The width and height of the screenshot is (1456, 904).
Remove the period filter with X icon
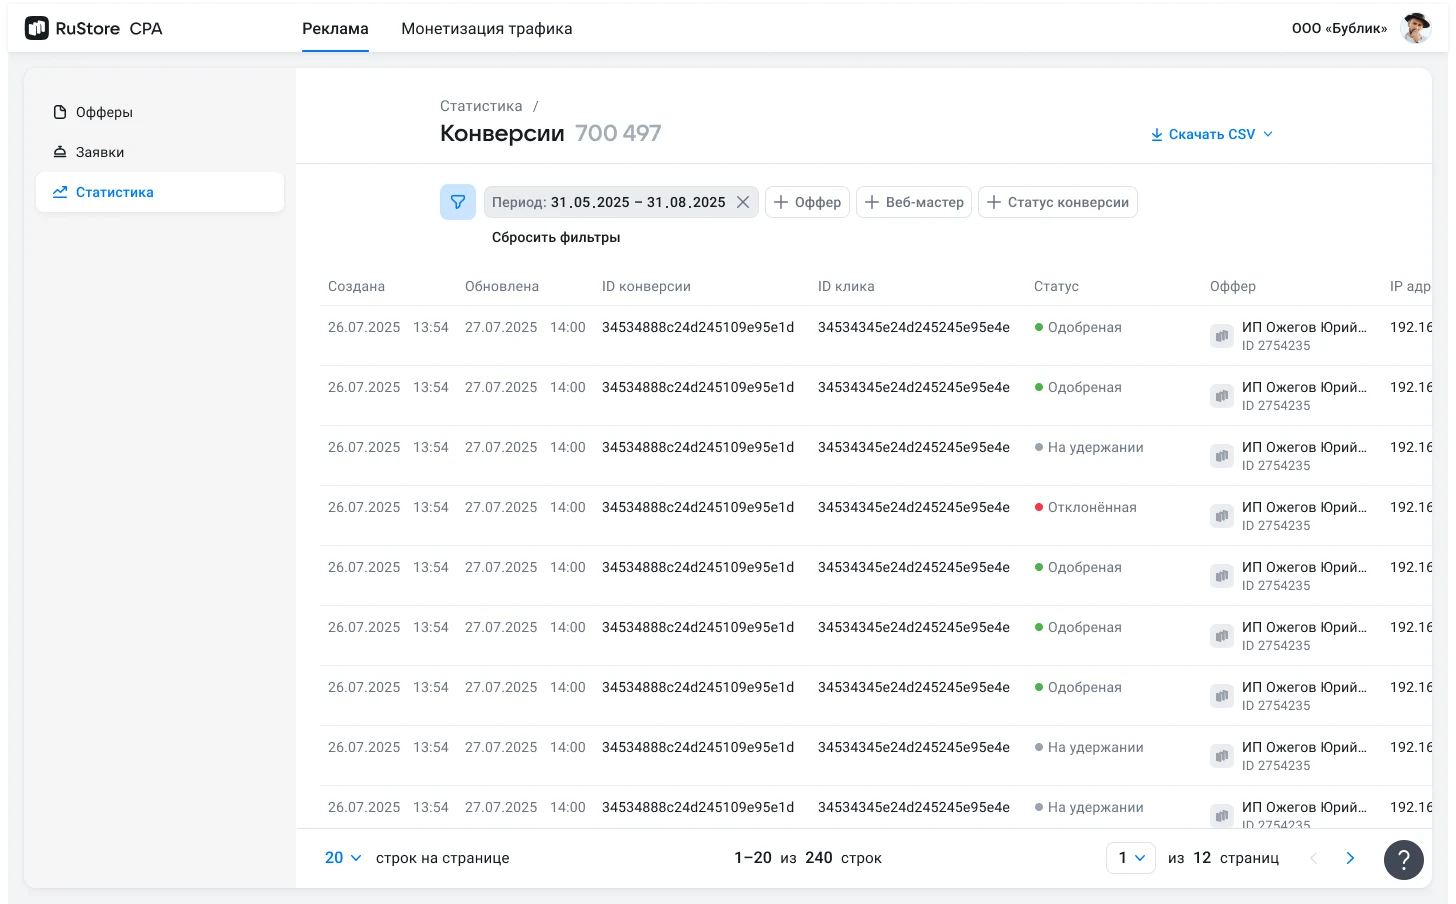click(743, 202)
